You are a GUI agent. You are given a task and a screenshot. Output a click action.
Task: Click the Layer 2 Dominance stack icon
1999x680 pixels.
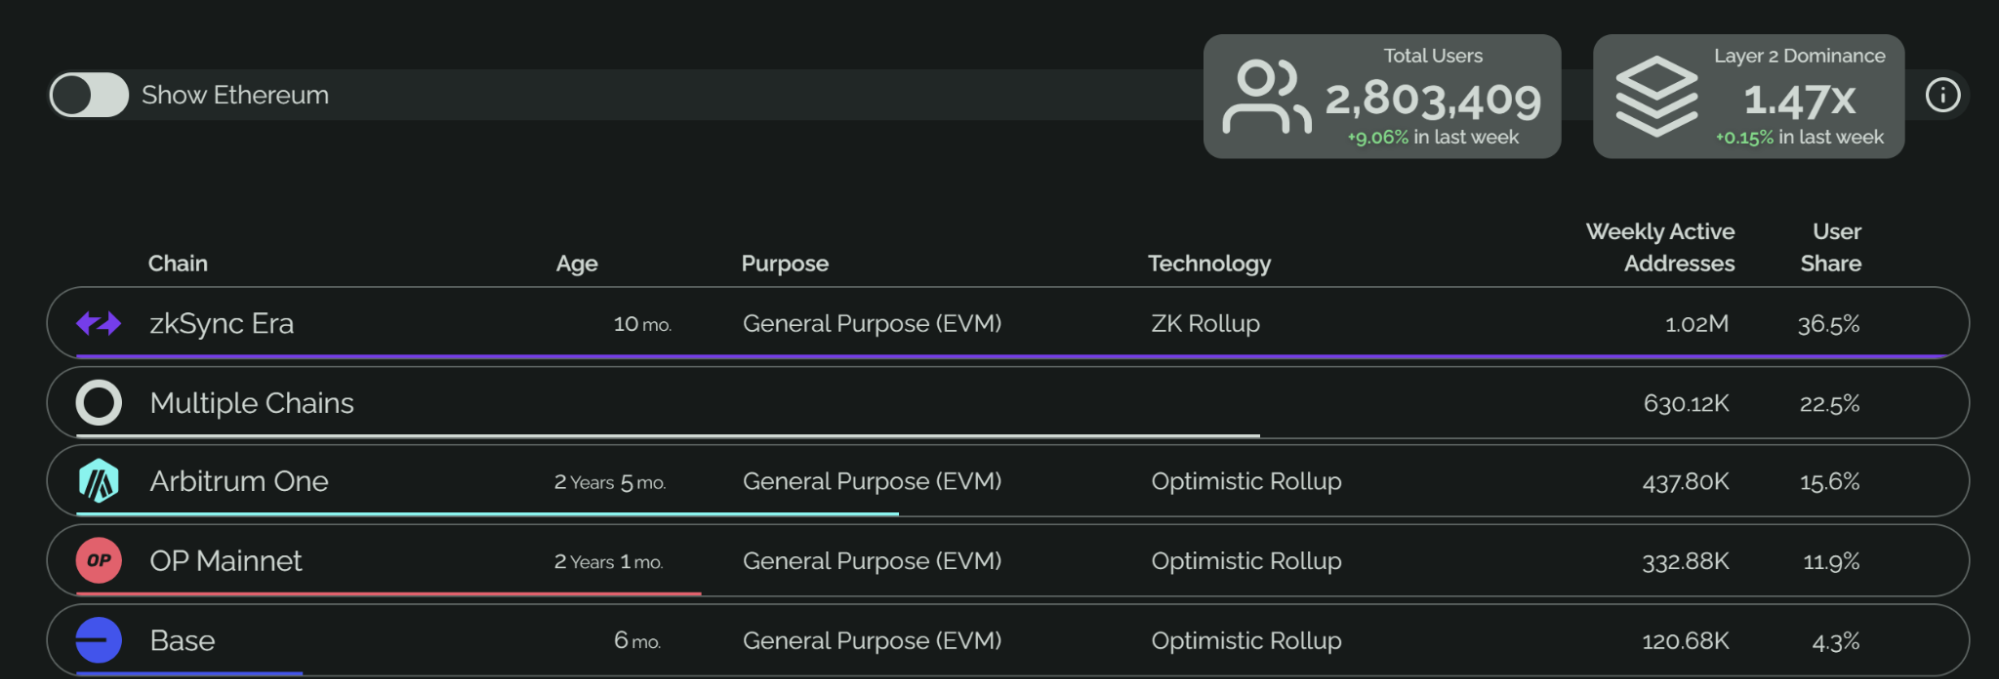1656,97
